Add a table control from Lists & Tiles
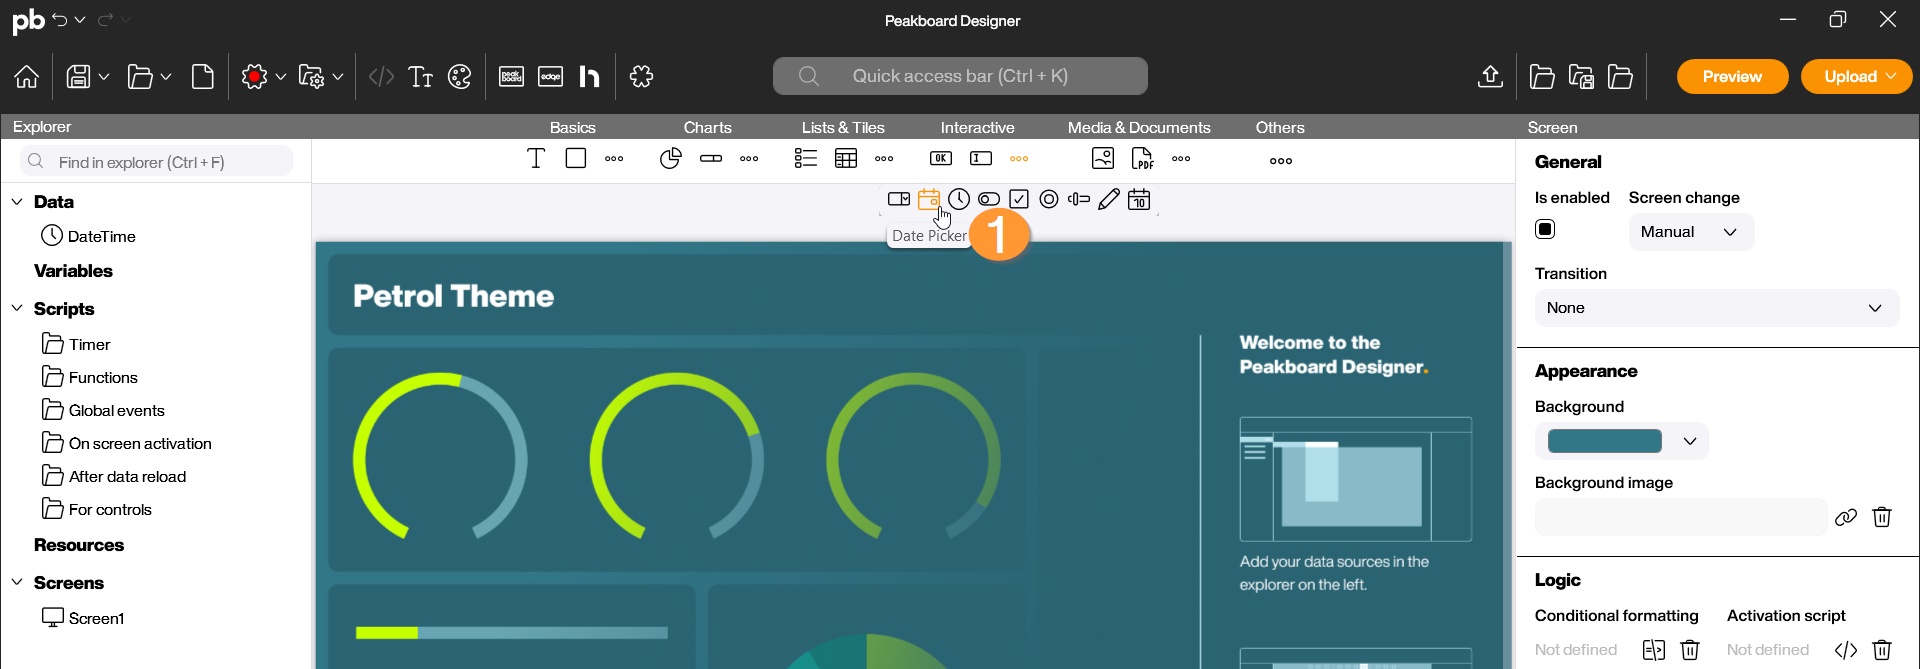Viewport: 1920px width, 669px height. click(846, 159)
